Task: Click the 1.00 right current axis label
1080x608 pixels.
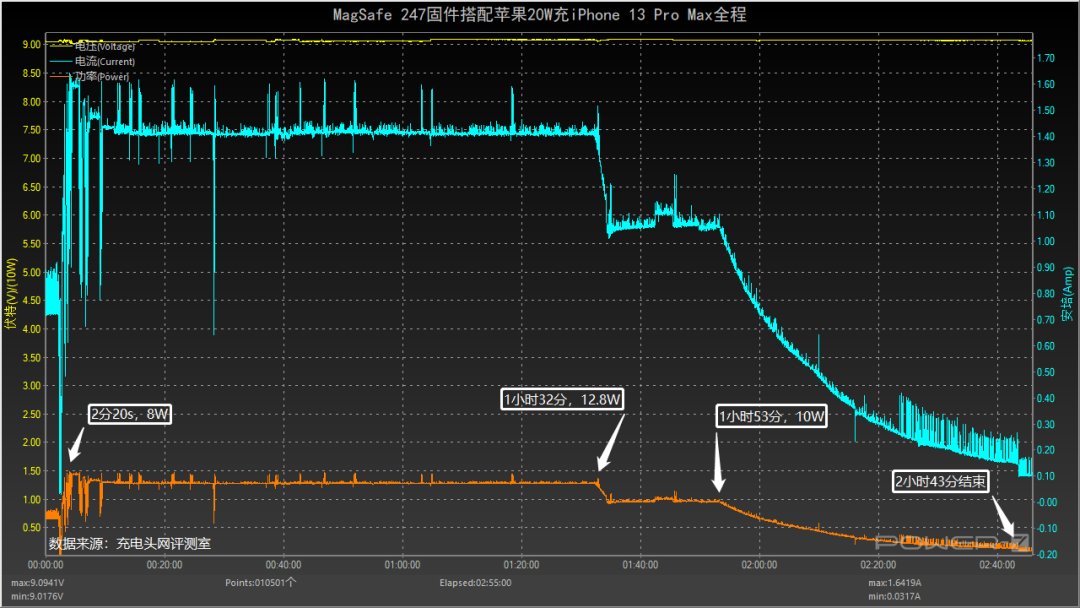Action: click(x=1046, y=242)
